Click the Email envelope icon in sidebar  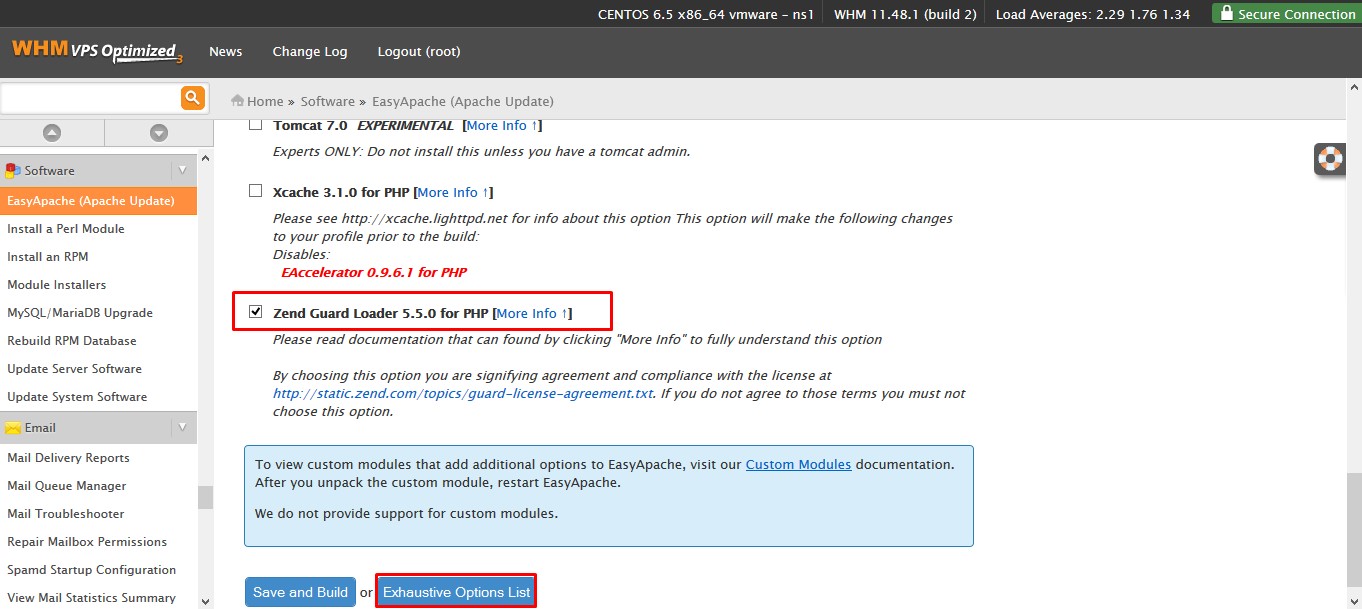[x=13, y=428]
